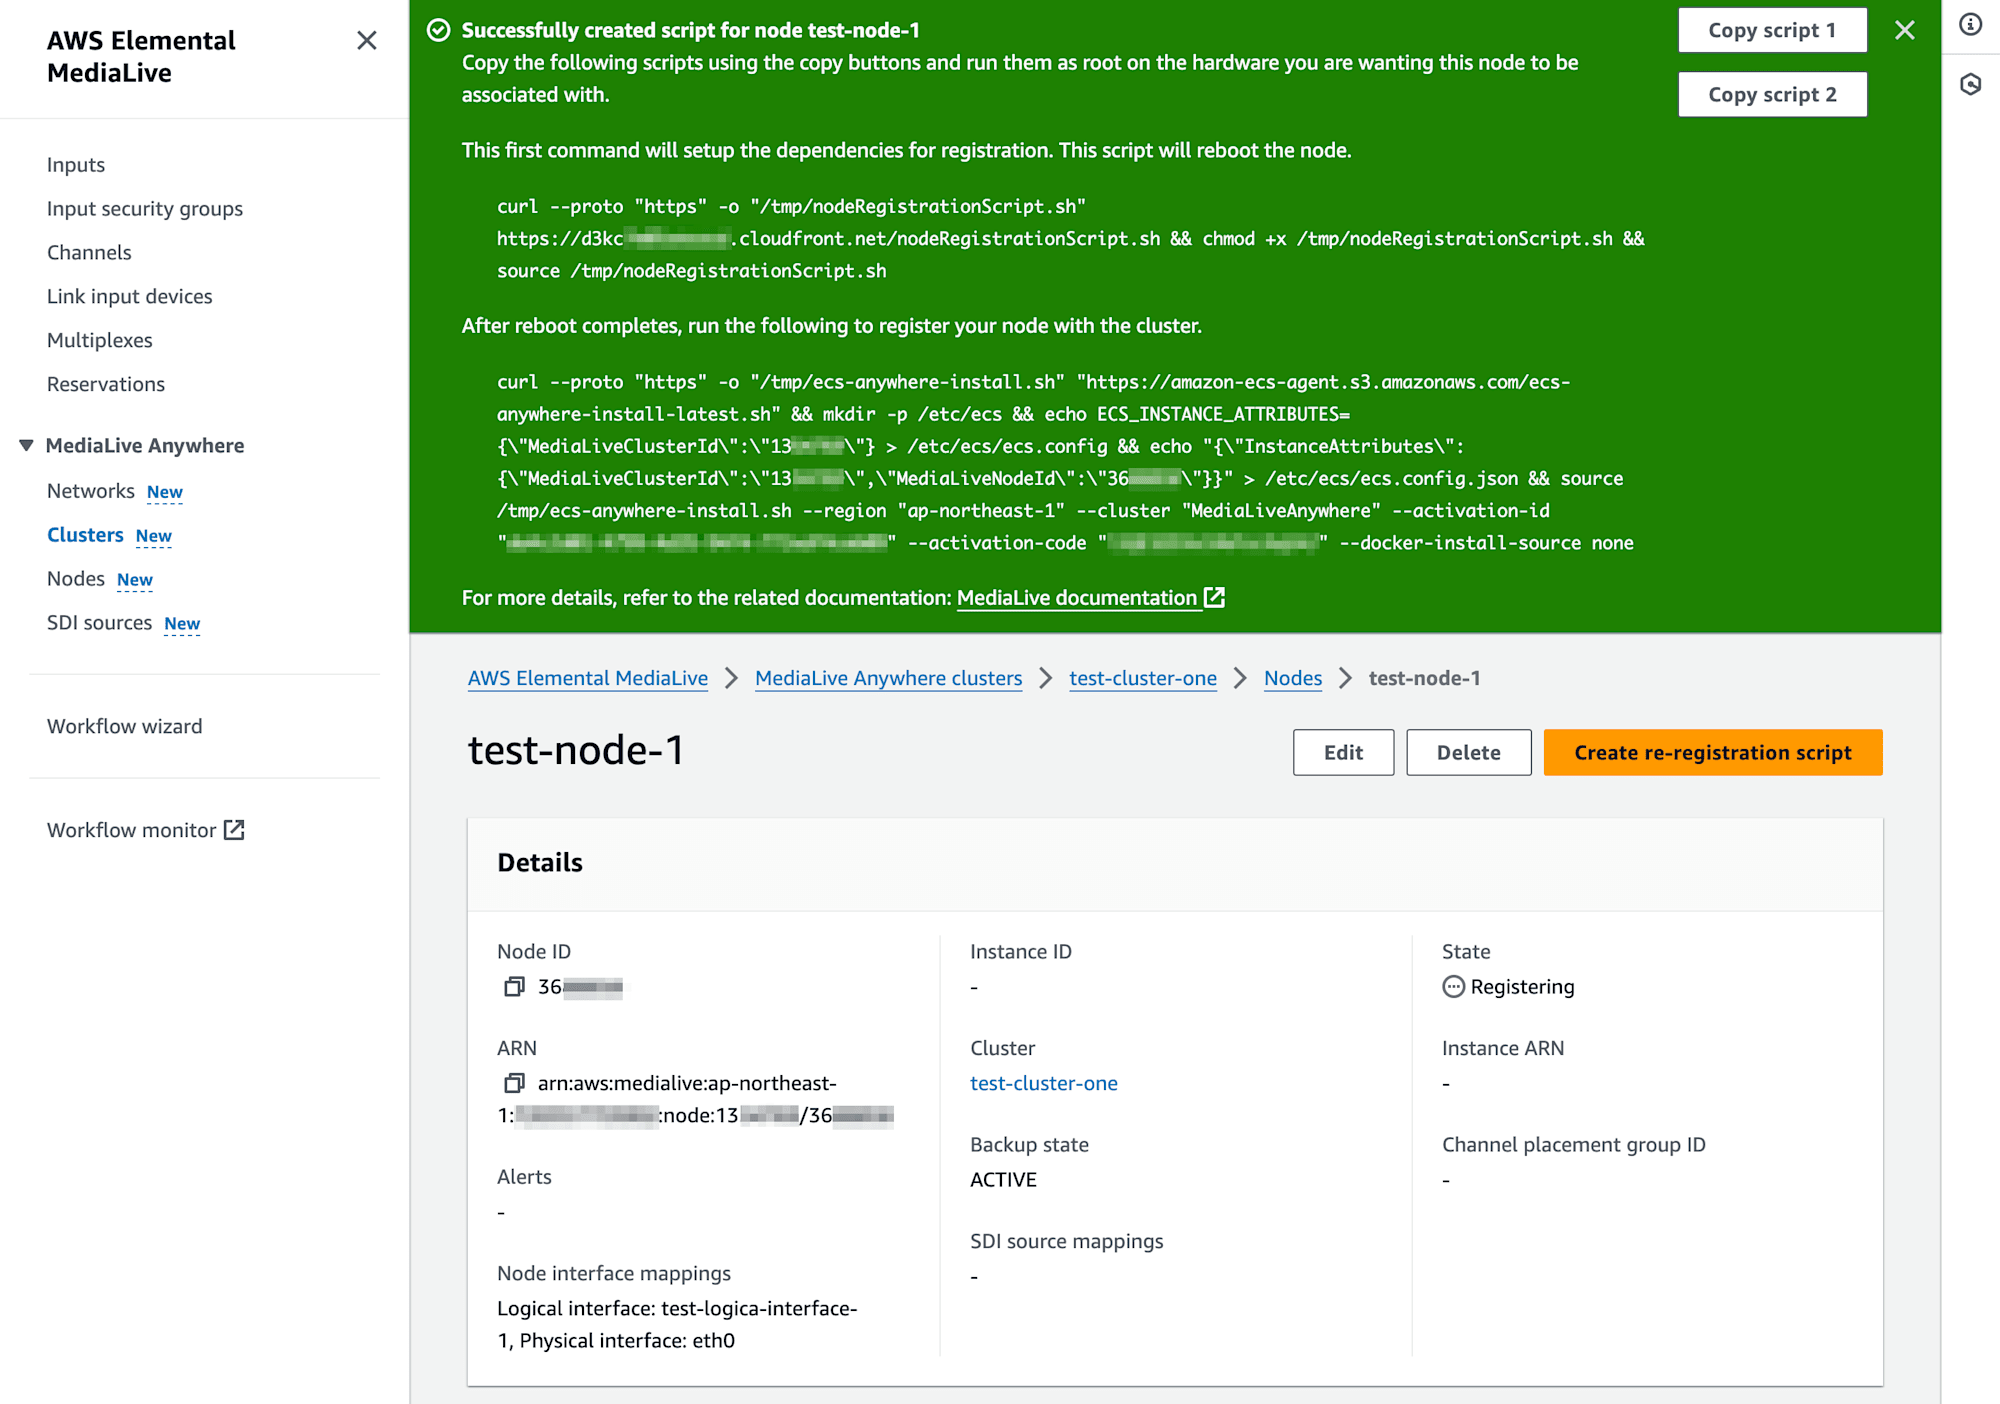
Task: Click the Registering state status icon
Action: [1453, 987]
